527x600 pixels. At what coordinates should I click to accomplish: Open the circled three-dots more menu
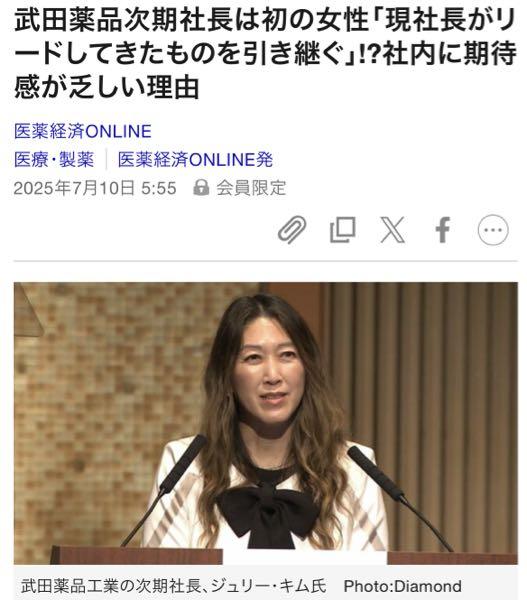493,230
